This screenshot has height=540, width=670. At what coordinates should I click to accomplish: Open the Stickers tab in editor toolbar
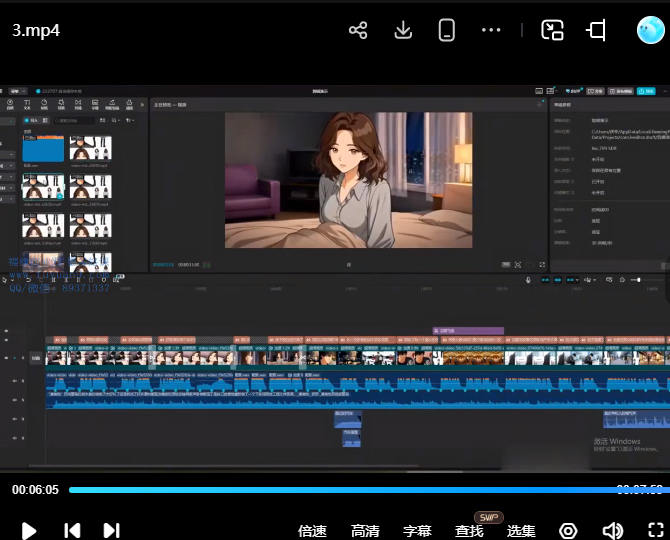click(x=44, y=104)
